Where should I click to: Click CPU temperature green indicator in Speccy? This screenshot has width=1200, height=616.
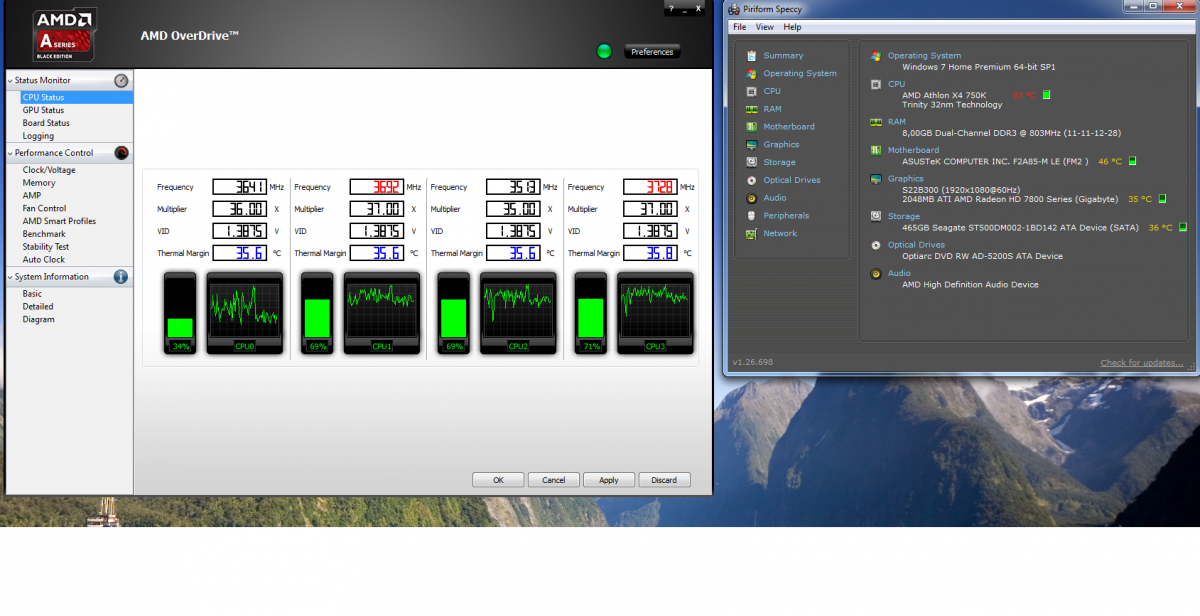pyautogui.click(x=1046, y=95)
